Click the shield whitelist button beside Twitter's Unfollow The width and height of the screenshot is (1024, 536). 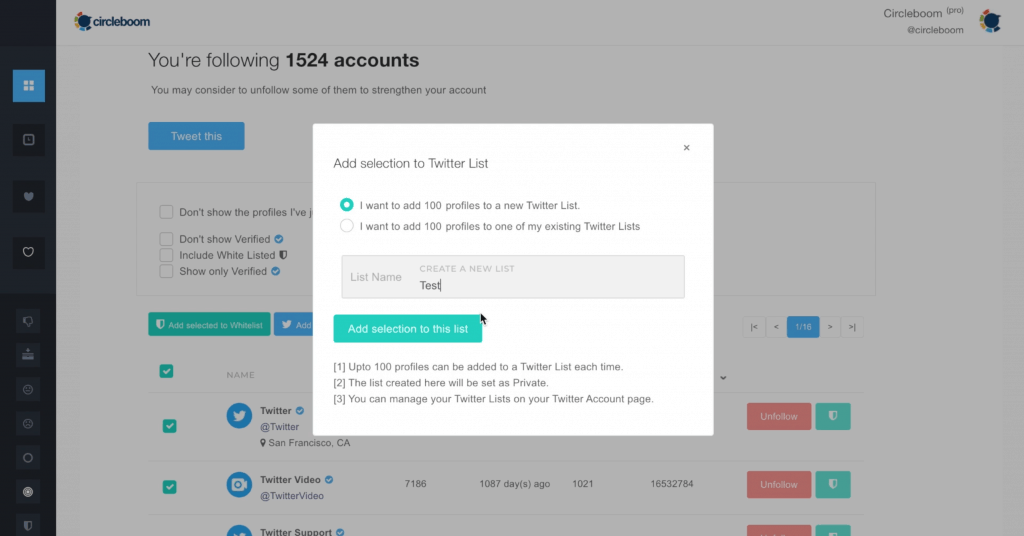coord(833,417)
